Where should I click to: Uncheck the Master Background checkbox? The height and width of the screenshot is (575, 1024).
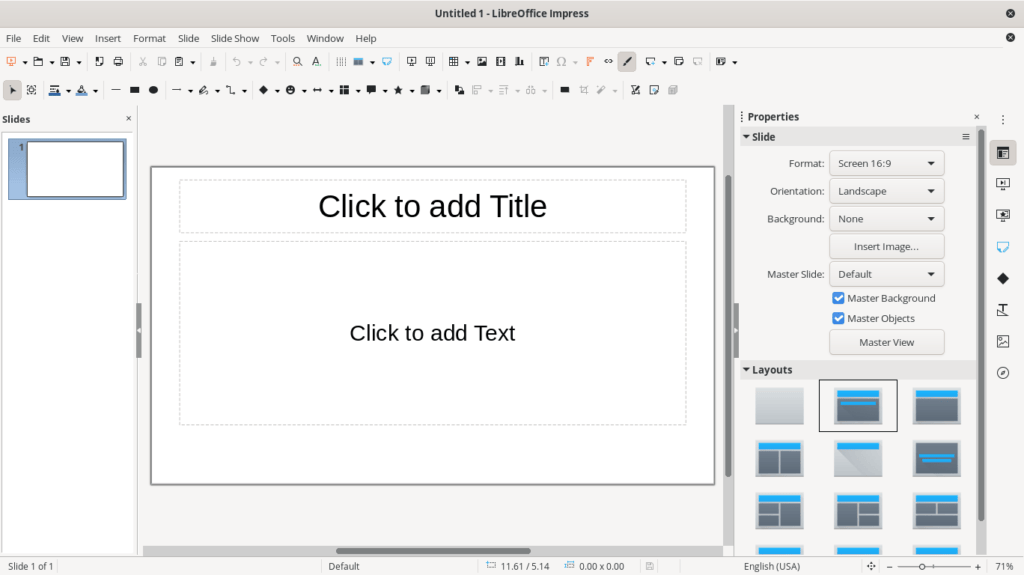[838, 298]
